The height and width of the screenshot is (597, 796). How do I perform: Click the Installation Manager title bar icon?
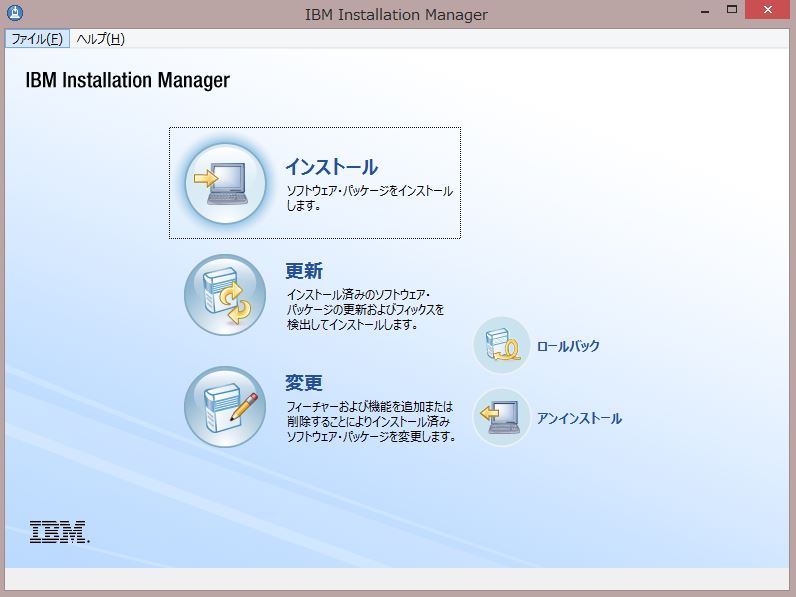point(15,12)
